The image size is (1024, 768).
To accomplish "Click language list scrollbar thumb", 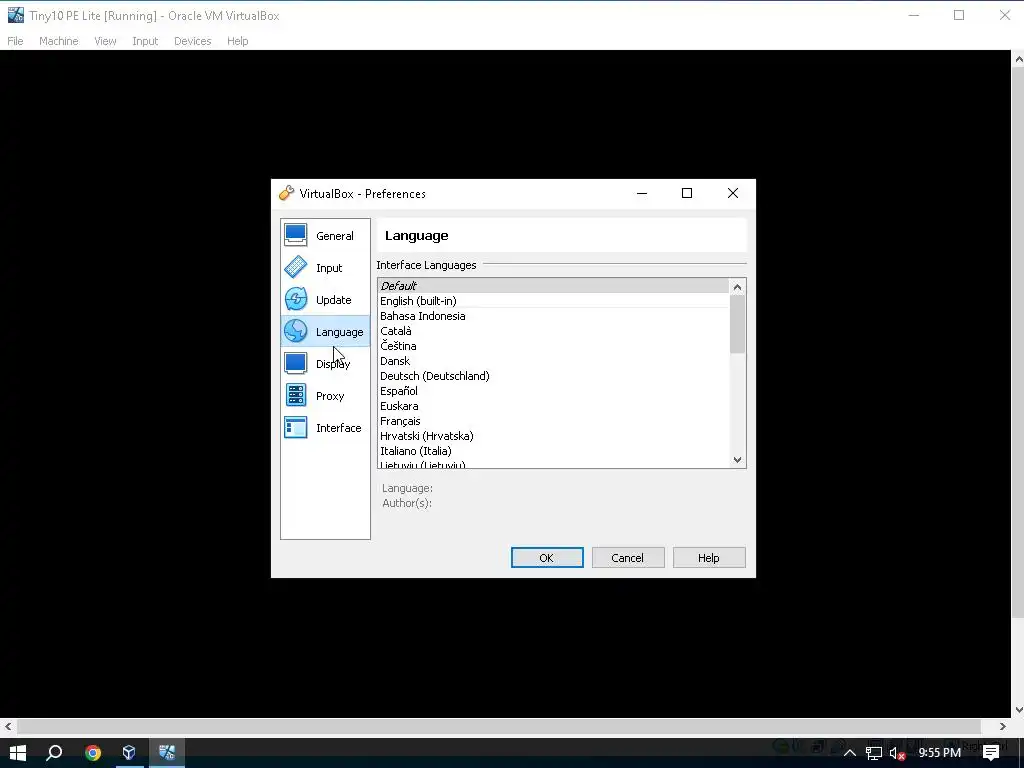I will pyautogui.click(x=737, y=324).
